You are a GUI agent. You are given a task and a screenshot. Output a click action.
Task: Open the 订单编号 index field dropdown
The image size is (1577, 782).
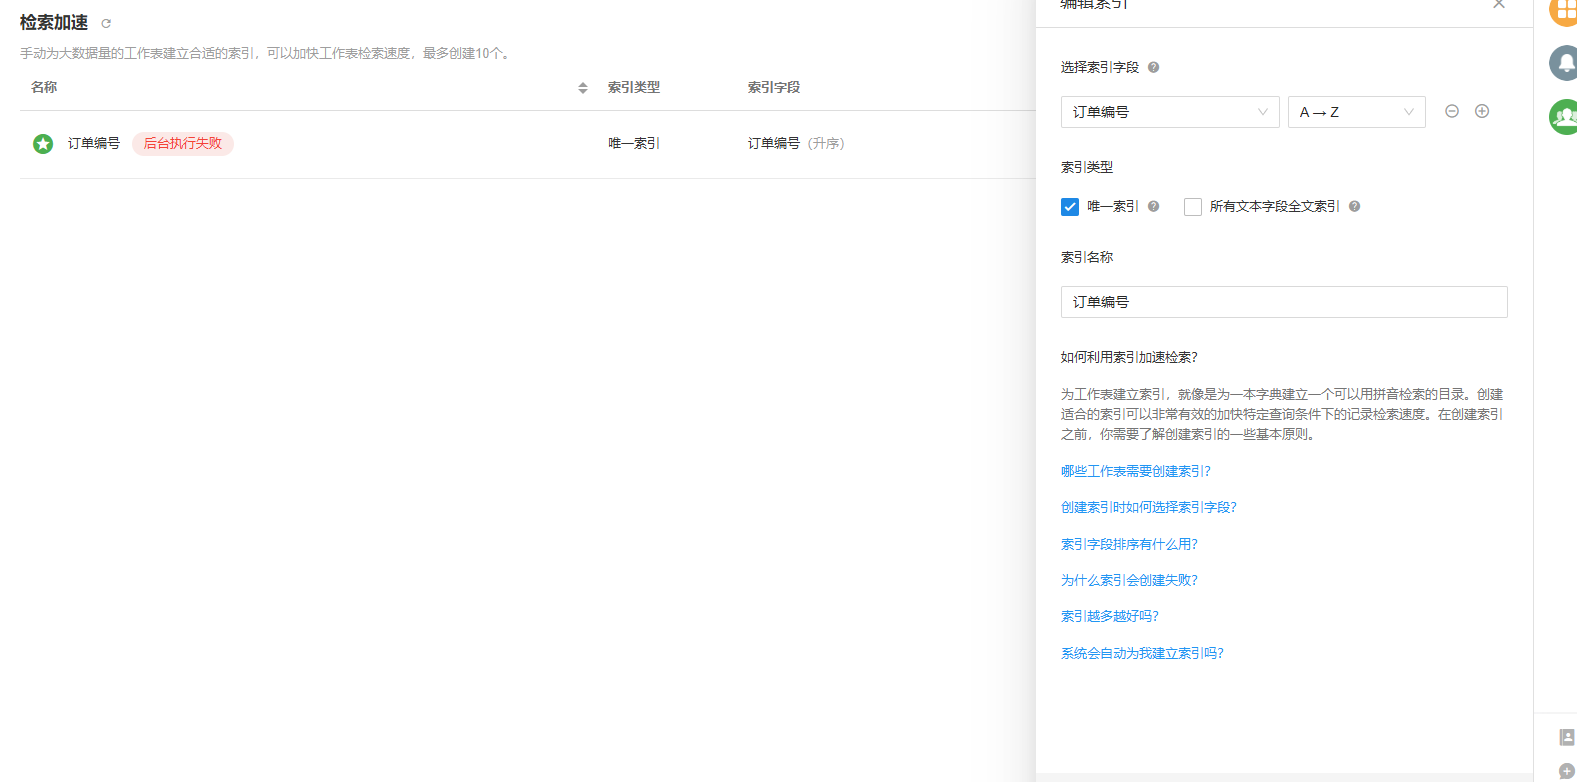pyautogui.click(x=1169, y=112)
